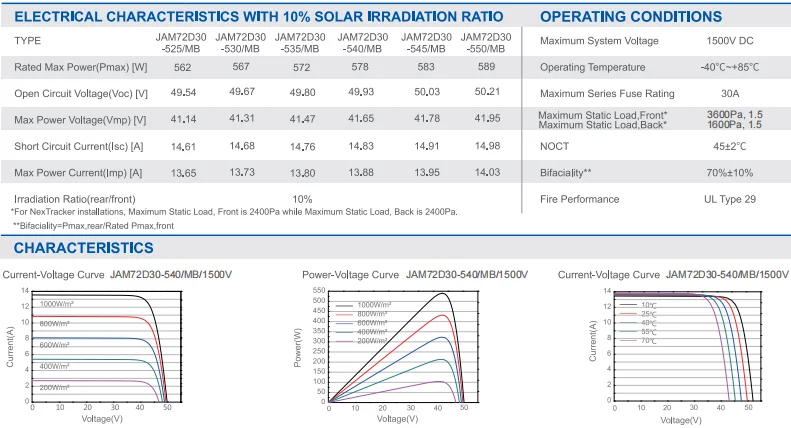Click the irradiance Current-Voltage curve chart

pos(106,346)
